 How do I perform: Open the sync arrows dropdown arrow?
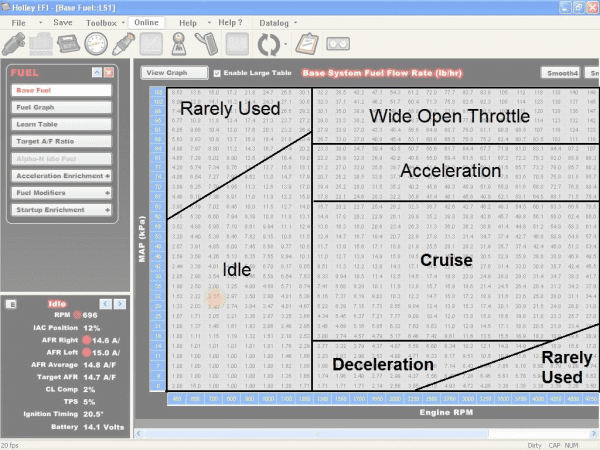(x=286, y=44)
